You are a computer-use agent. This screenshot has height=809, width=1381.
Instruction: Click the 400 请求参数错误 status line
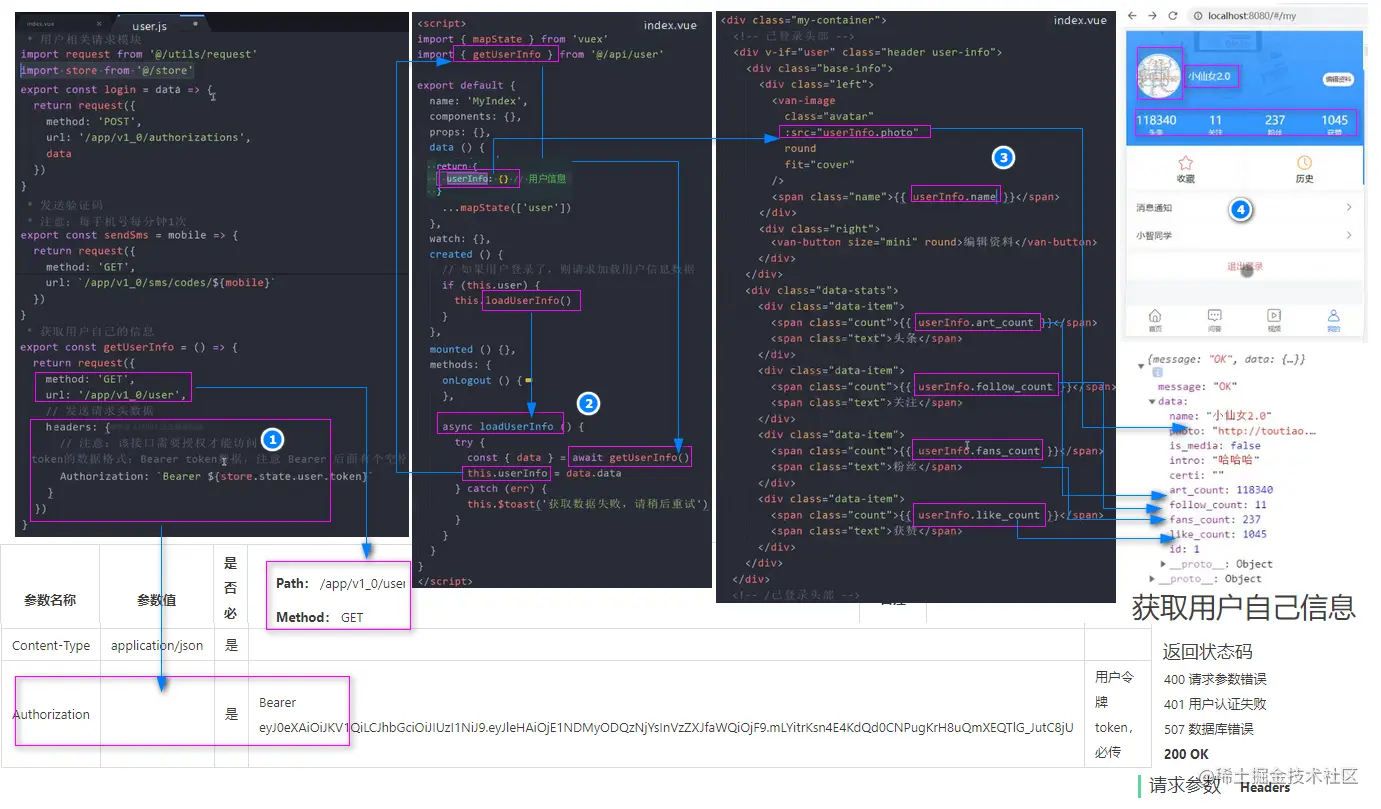tap(1215, 679)
